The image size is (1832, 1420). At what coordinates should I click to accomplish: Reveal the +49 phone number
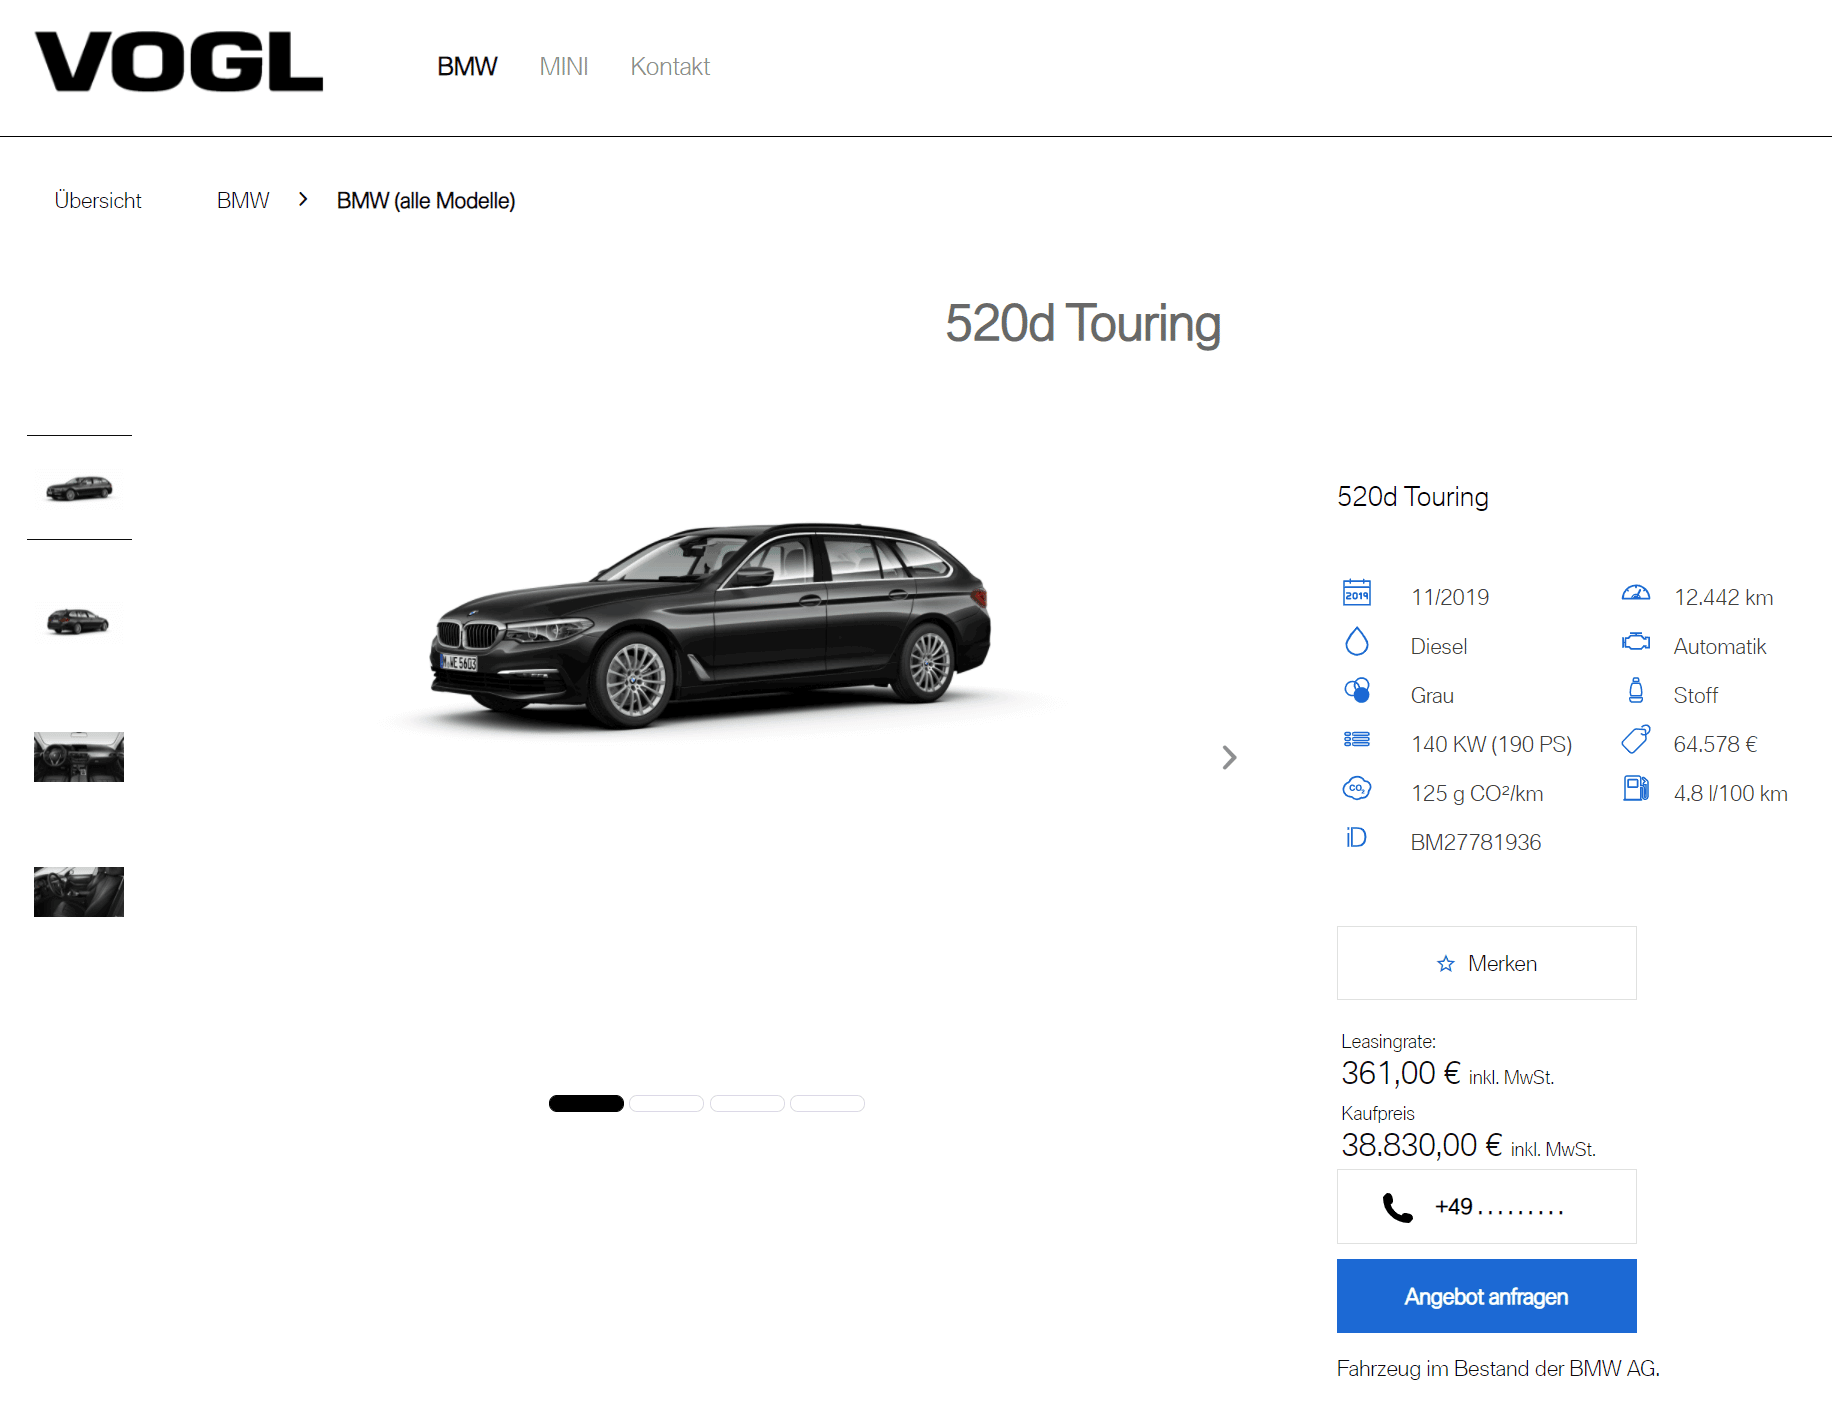(x=1486, y=1206)
